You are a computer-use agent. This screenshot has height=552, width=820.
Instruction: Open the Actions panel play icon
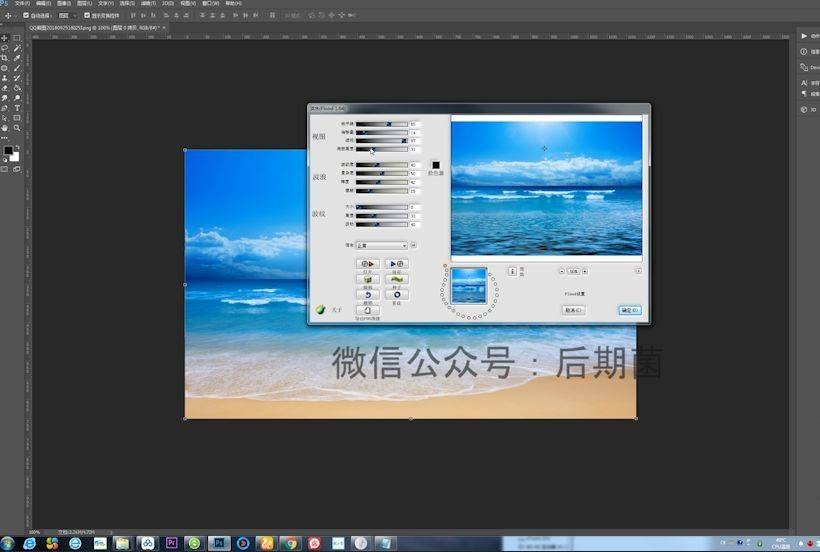pos(804,36)
